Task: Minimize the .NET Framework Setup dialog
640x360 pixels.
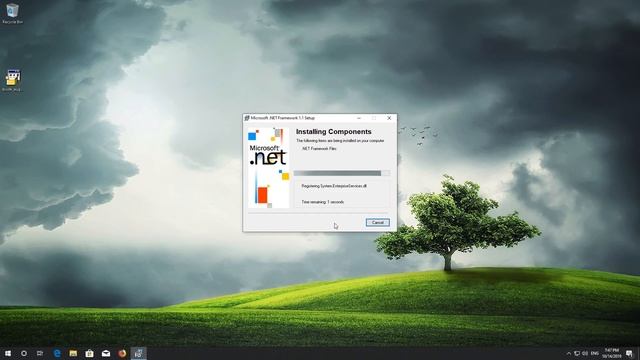Action: (x=359, y=118)
